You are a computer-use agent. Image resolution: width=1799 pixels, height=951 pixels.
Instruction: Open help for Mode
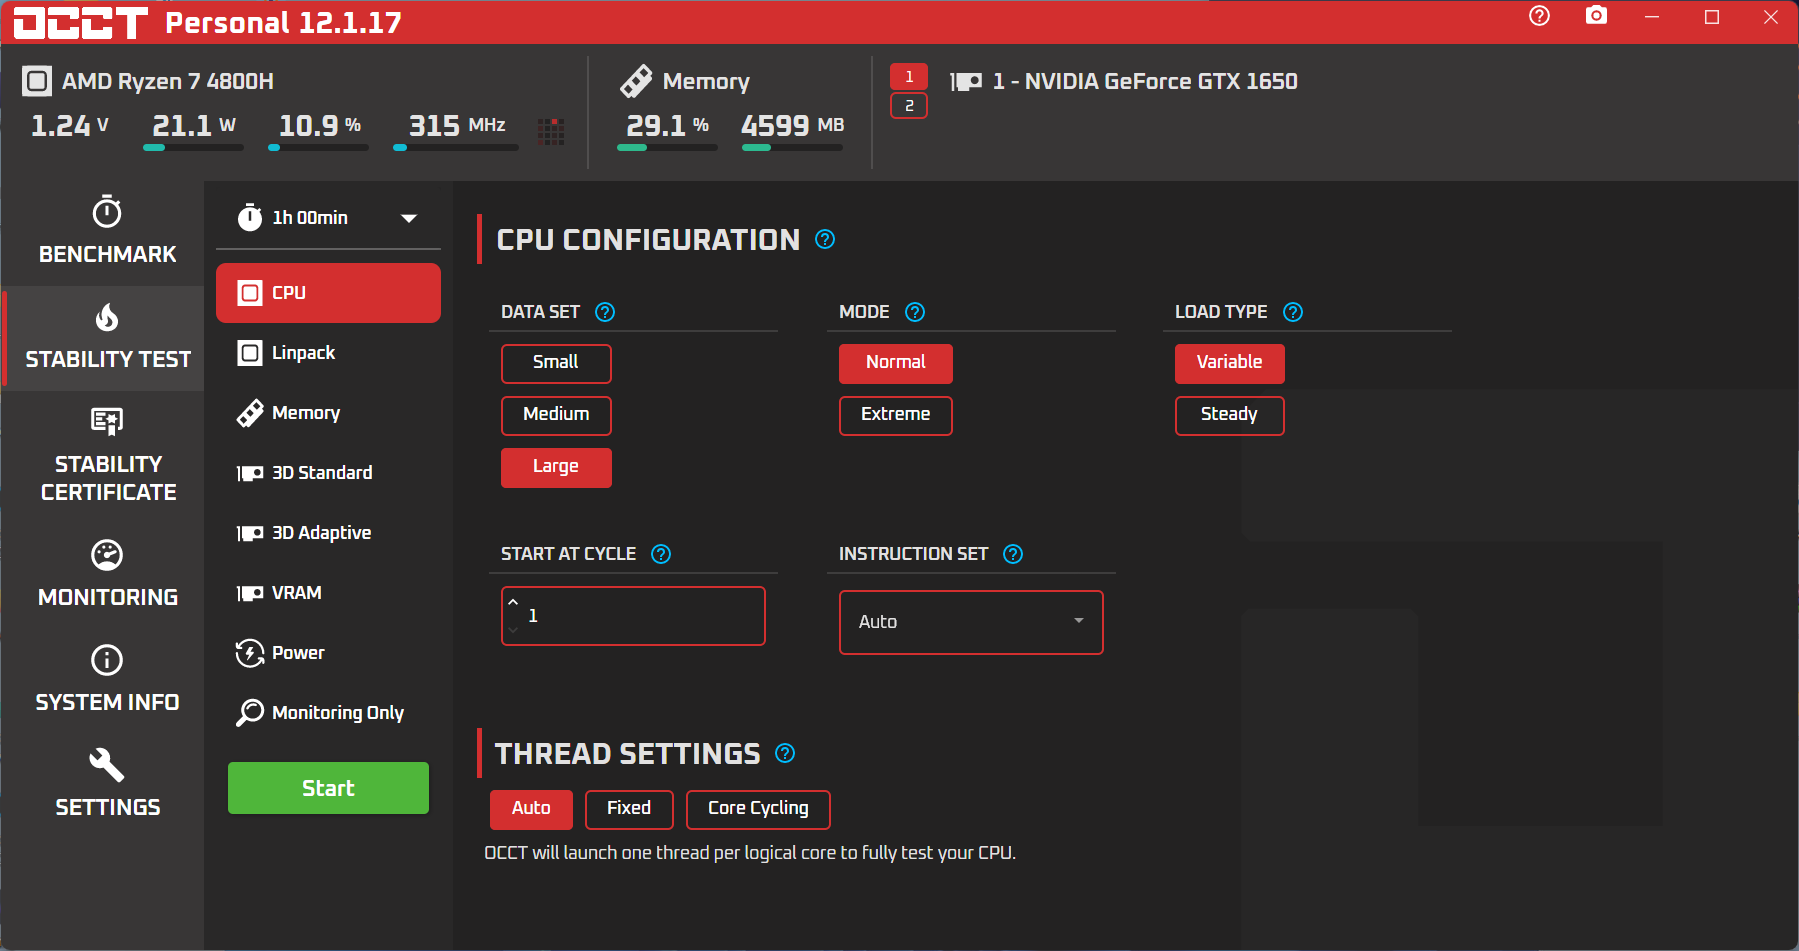click(x=915, y=312)
